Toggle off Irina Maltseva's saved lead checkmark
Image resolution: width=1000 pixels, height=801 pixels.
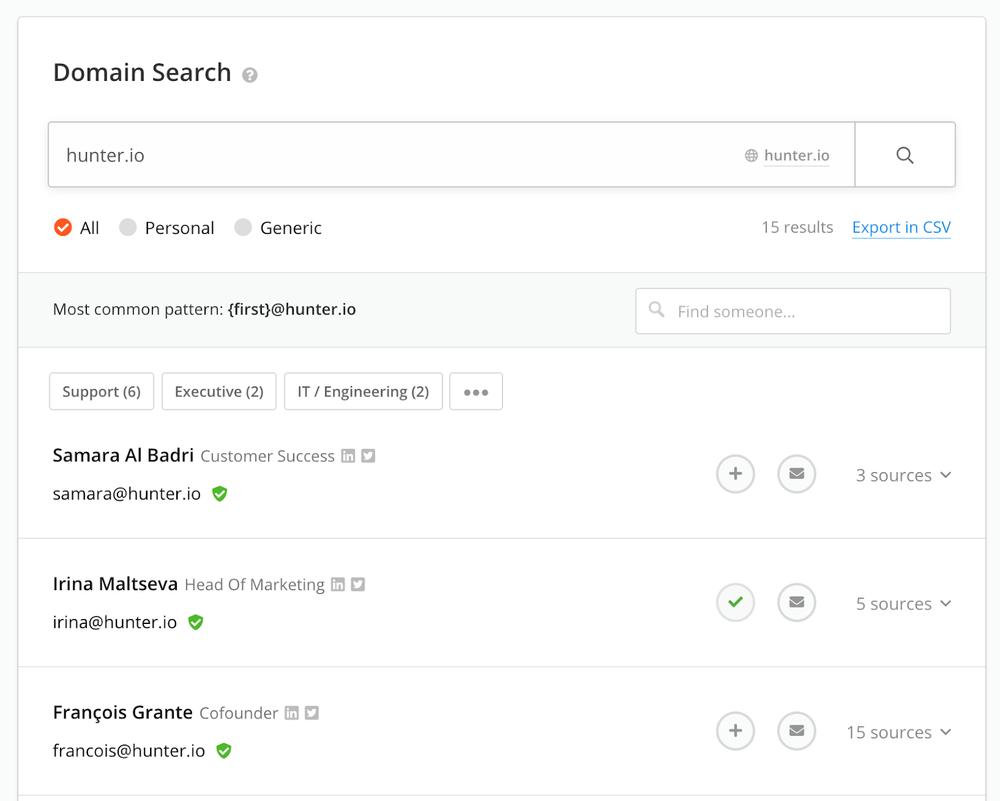(735, 602)
